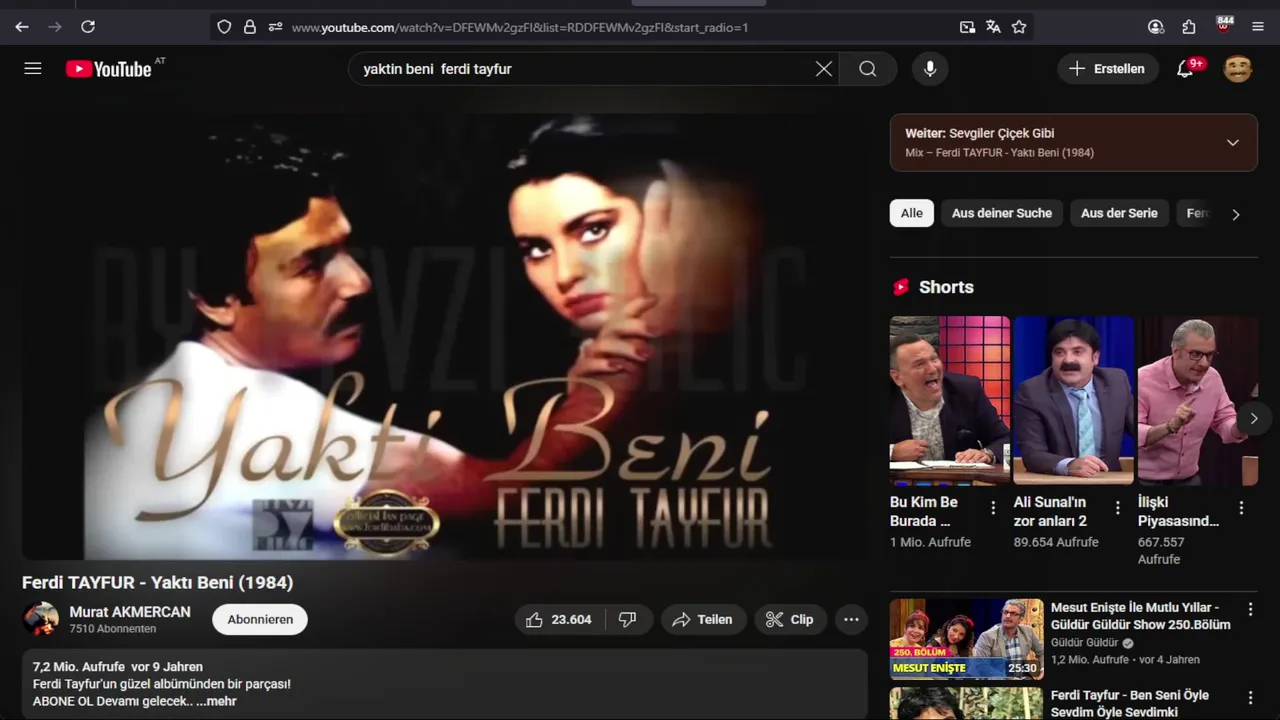The width and height of the screenshot is (1280, 720).
Task: Subscribe with the Abonnieren button
Action: (x=260, y=620)
